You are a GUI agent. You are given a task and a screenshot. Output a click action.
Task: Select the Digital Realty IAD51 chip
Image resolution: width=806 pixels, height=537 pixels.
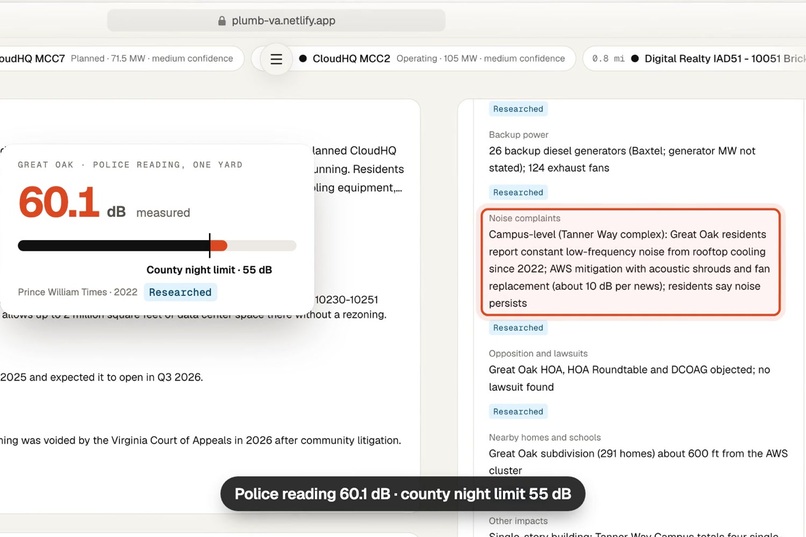tap(694, 59)
